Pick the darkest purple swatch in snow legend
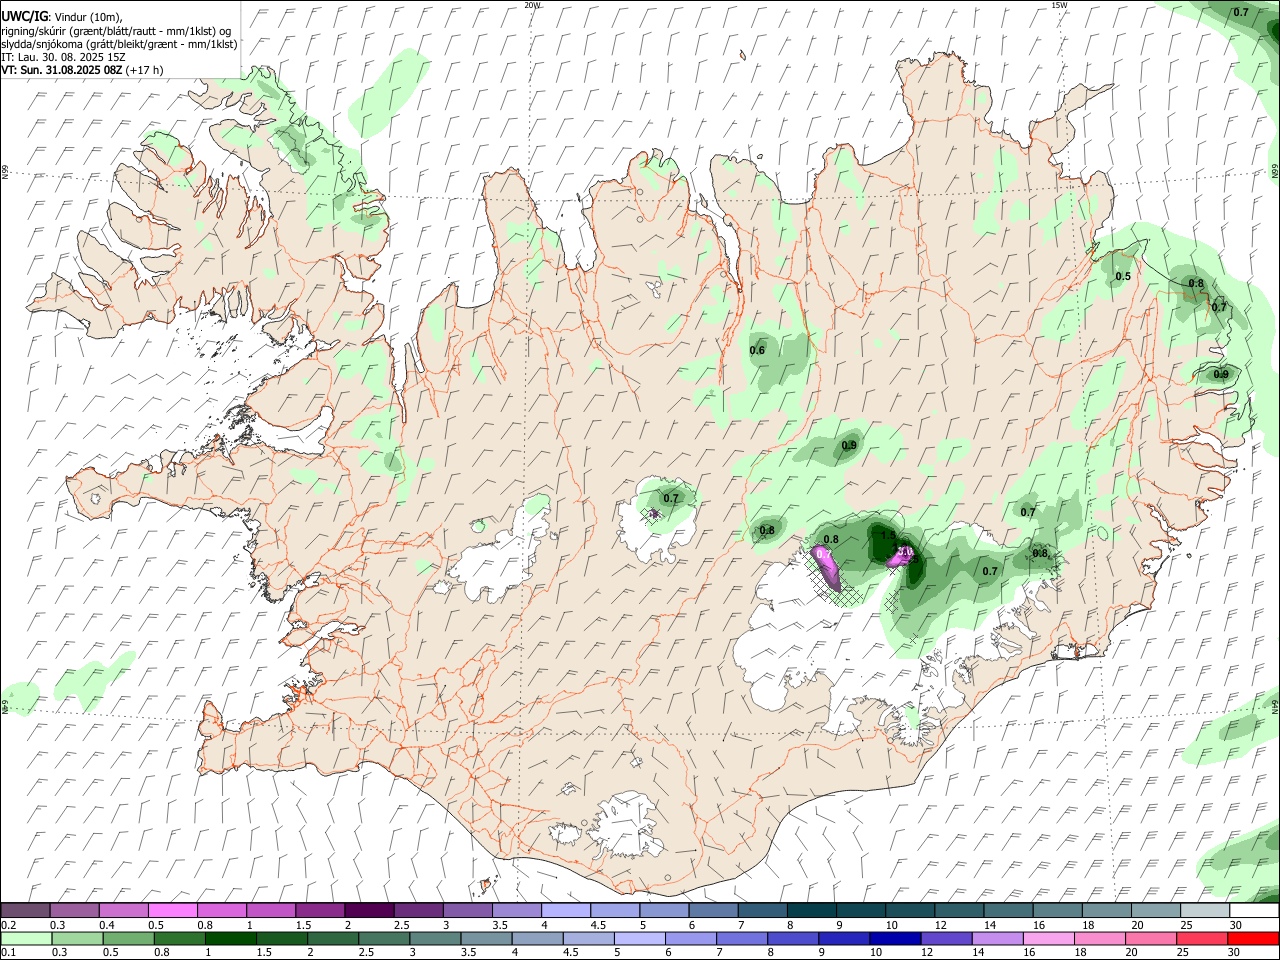Image resolution: width=1280 pixels, height=960 pixels. point(369,911)
